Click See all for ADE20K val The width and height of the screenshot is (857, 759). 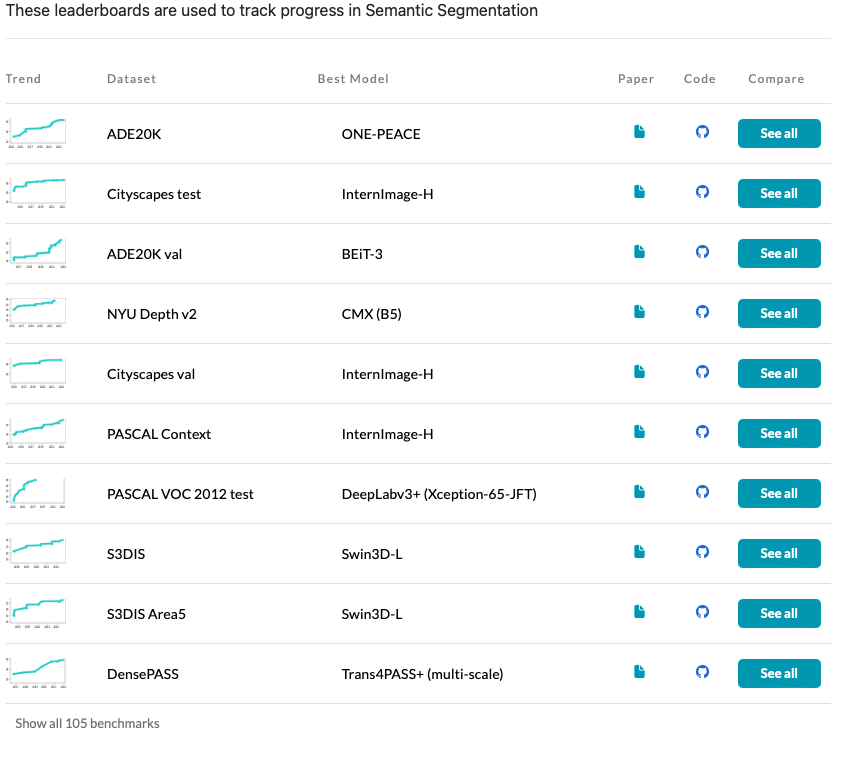(x=779, y=253)
